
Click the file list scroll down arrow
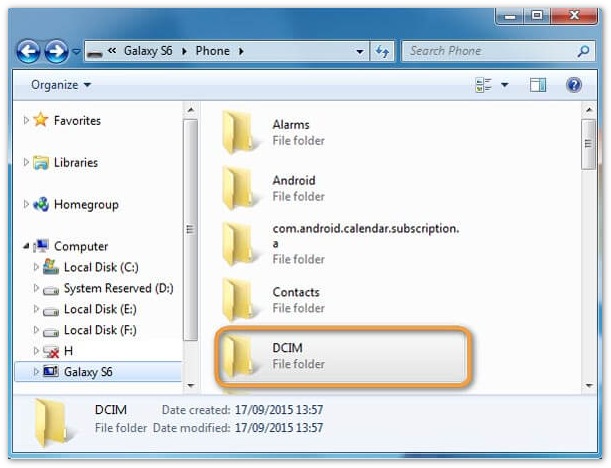tap(589, 385)
